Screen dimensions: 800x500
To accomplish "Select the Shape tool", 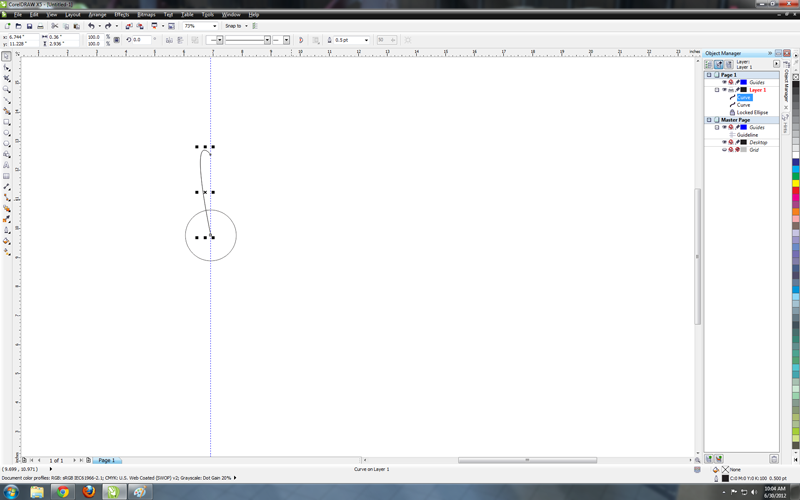I will [6, 67].
